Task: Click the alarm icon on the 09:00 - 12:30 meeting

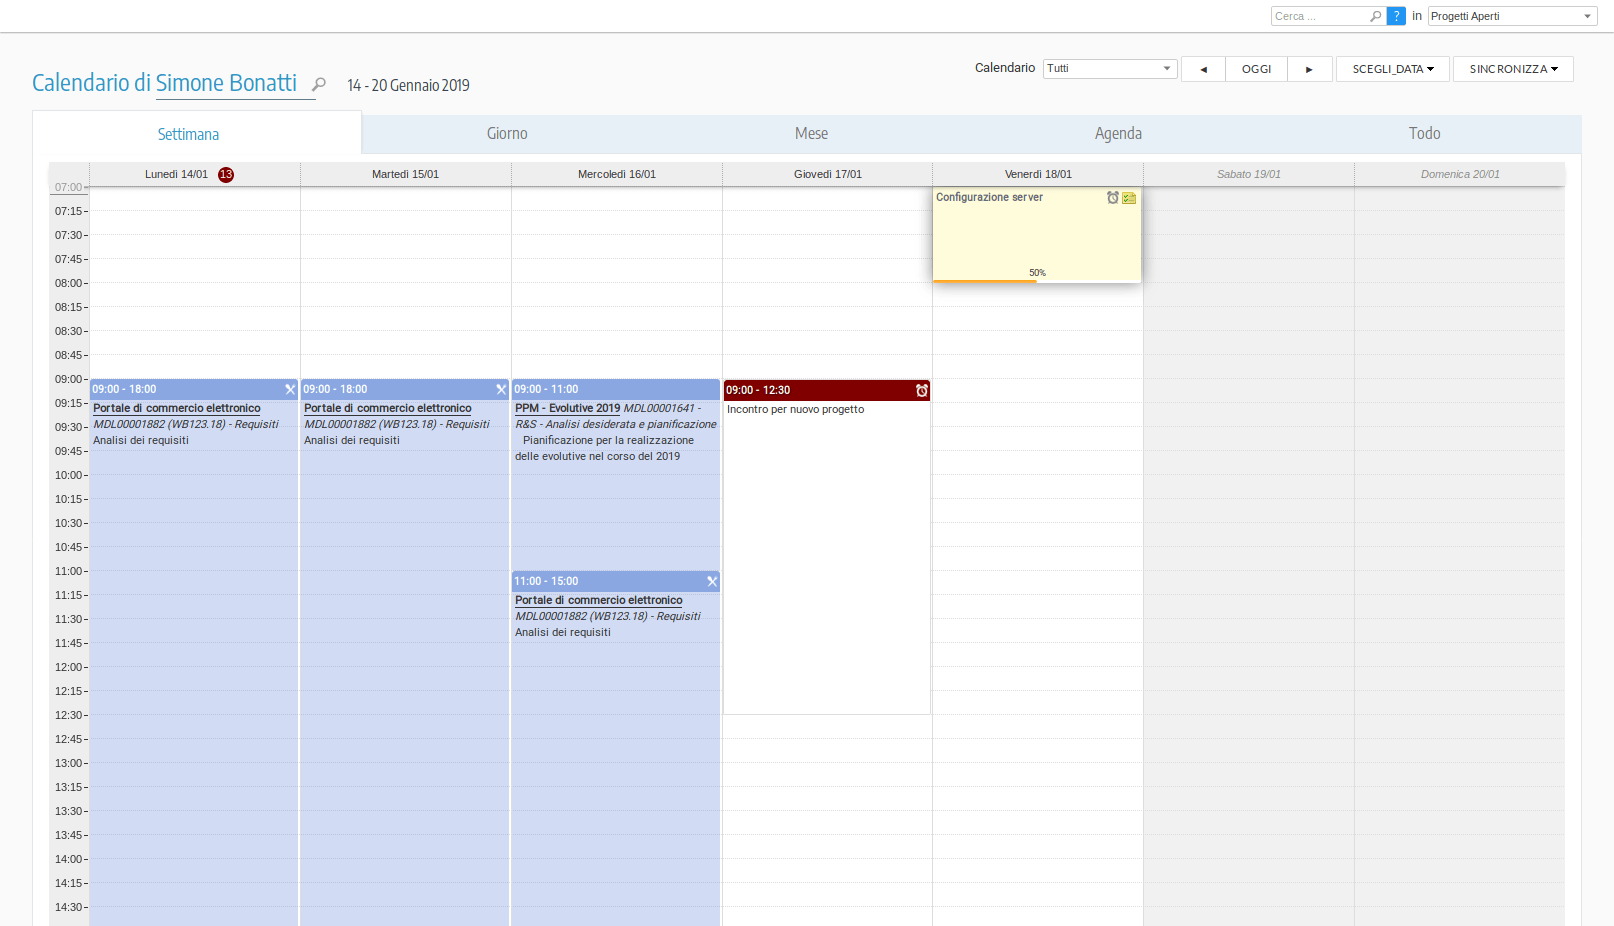Action: tap(921, 390)
